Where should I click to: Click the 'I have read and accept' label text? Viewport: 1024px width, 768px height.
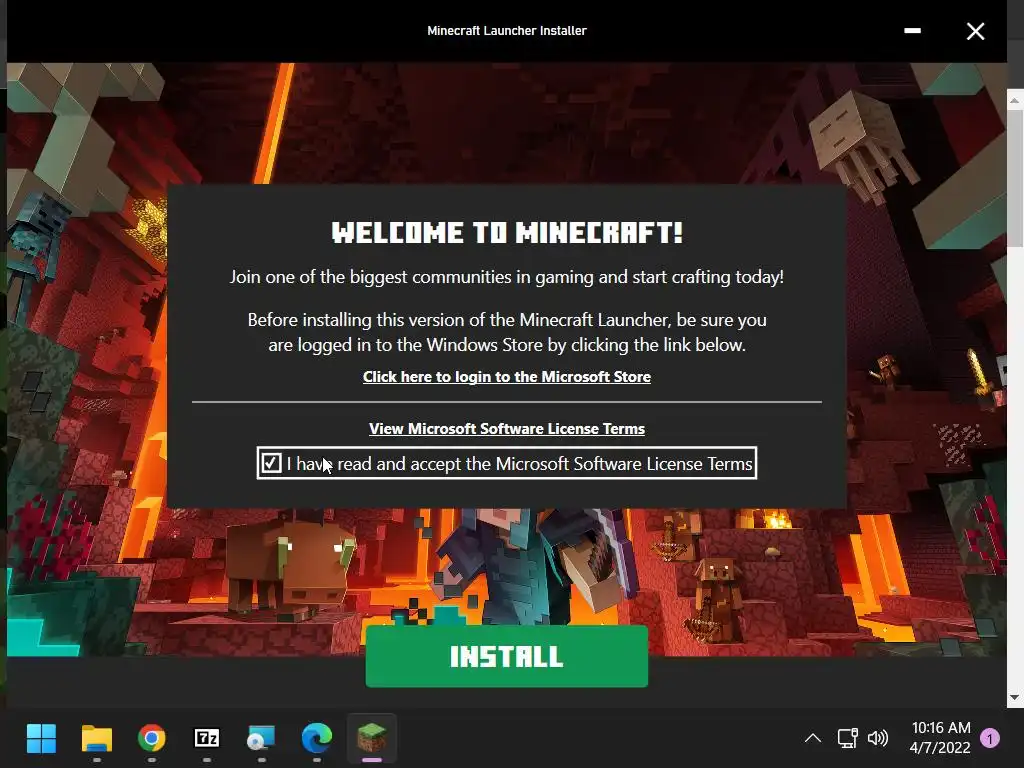click(x=520, y=464)
